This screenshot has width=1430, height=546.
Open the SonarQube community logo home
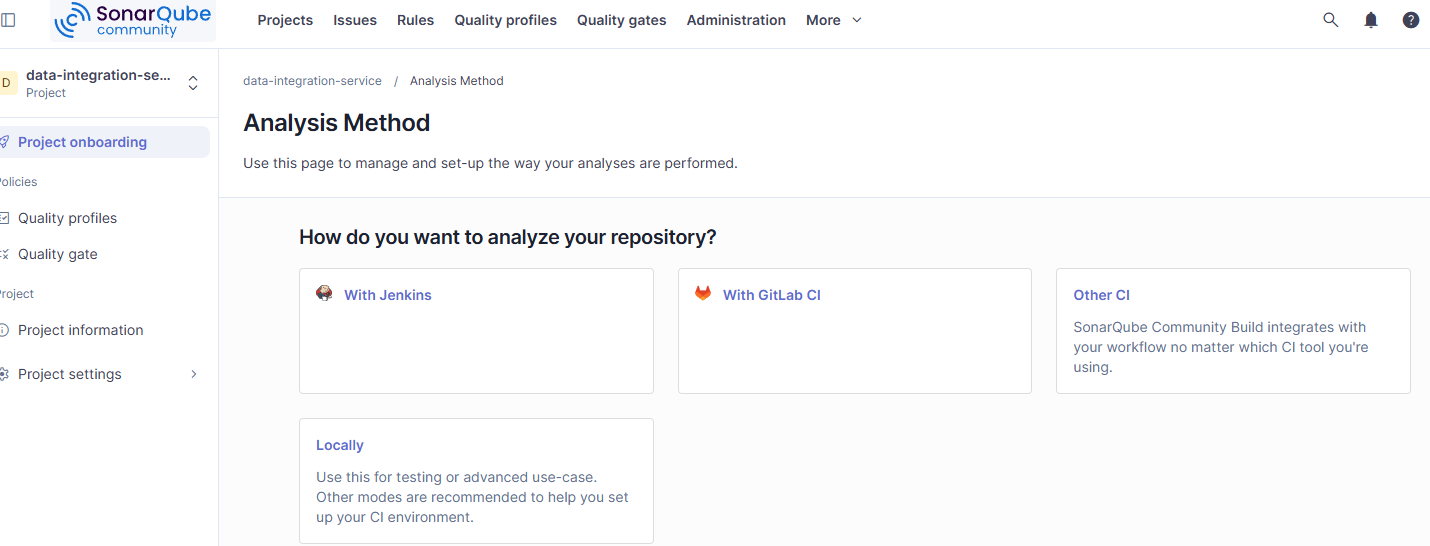[x=133, y=20]
